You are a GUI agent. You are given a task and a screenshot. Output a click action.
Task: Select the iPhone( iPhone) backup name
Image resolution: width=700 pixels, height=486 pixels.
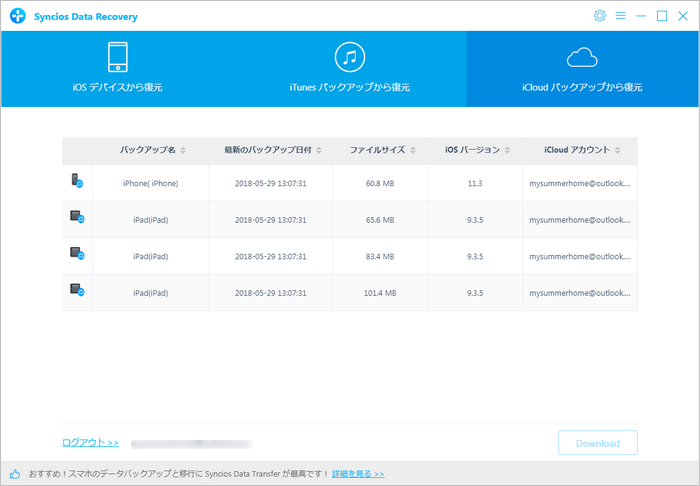[150, 183]
